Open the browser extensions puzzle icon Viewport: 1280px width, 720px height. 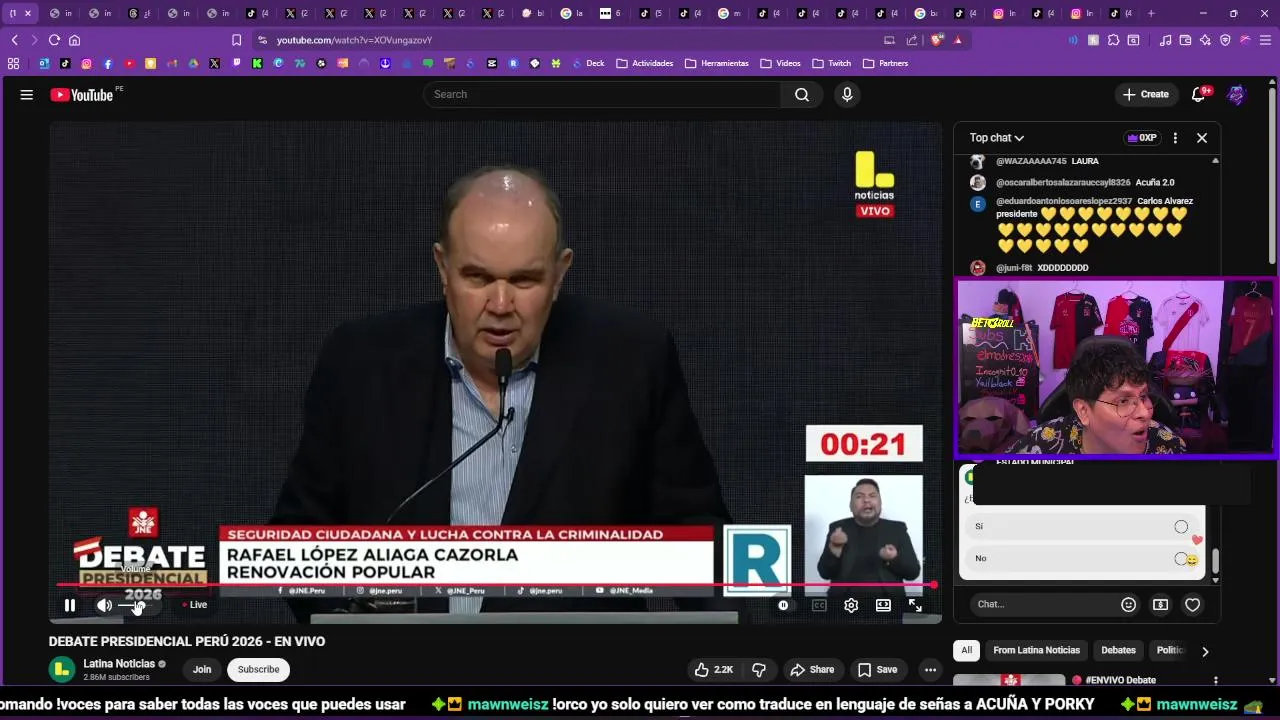(1113, 40)
